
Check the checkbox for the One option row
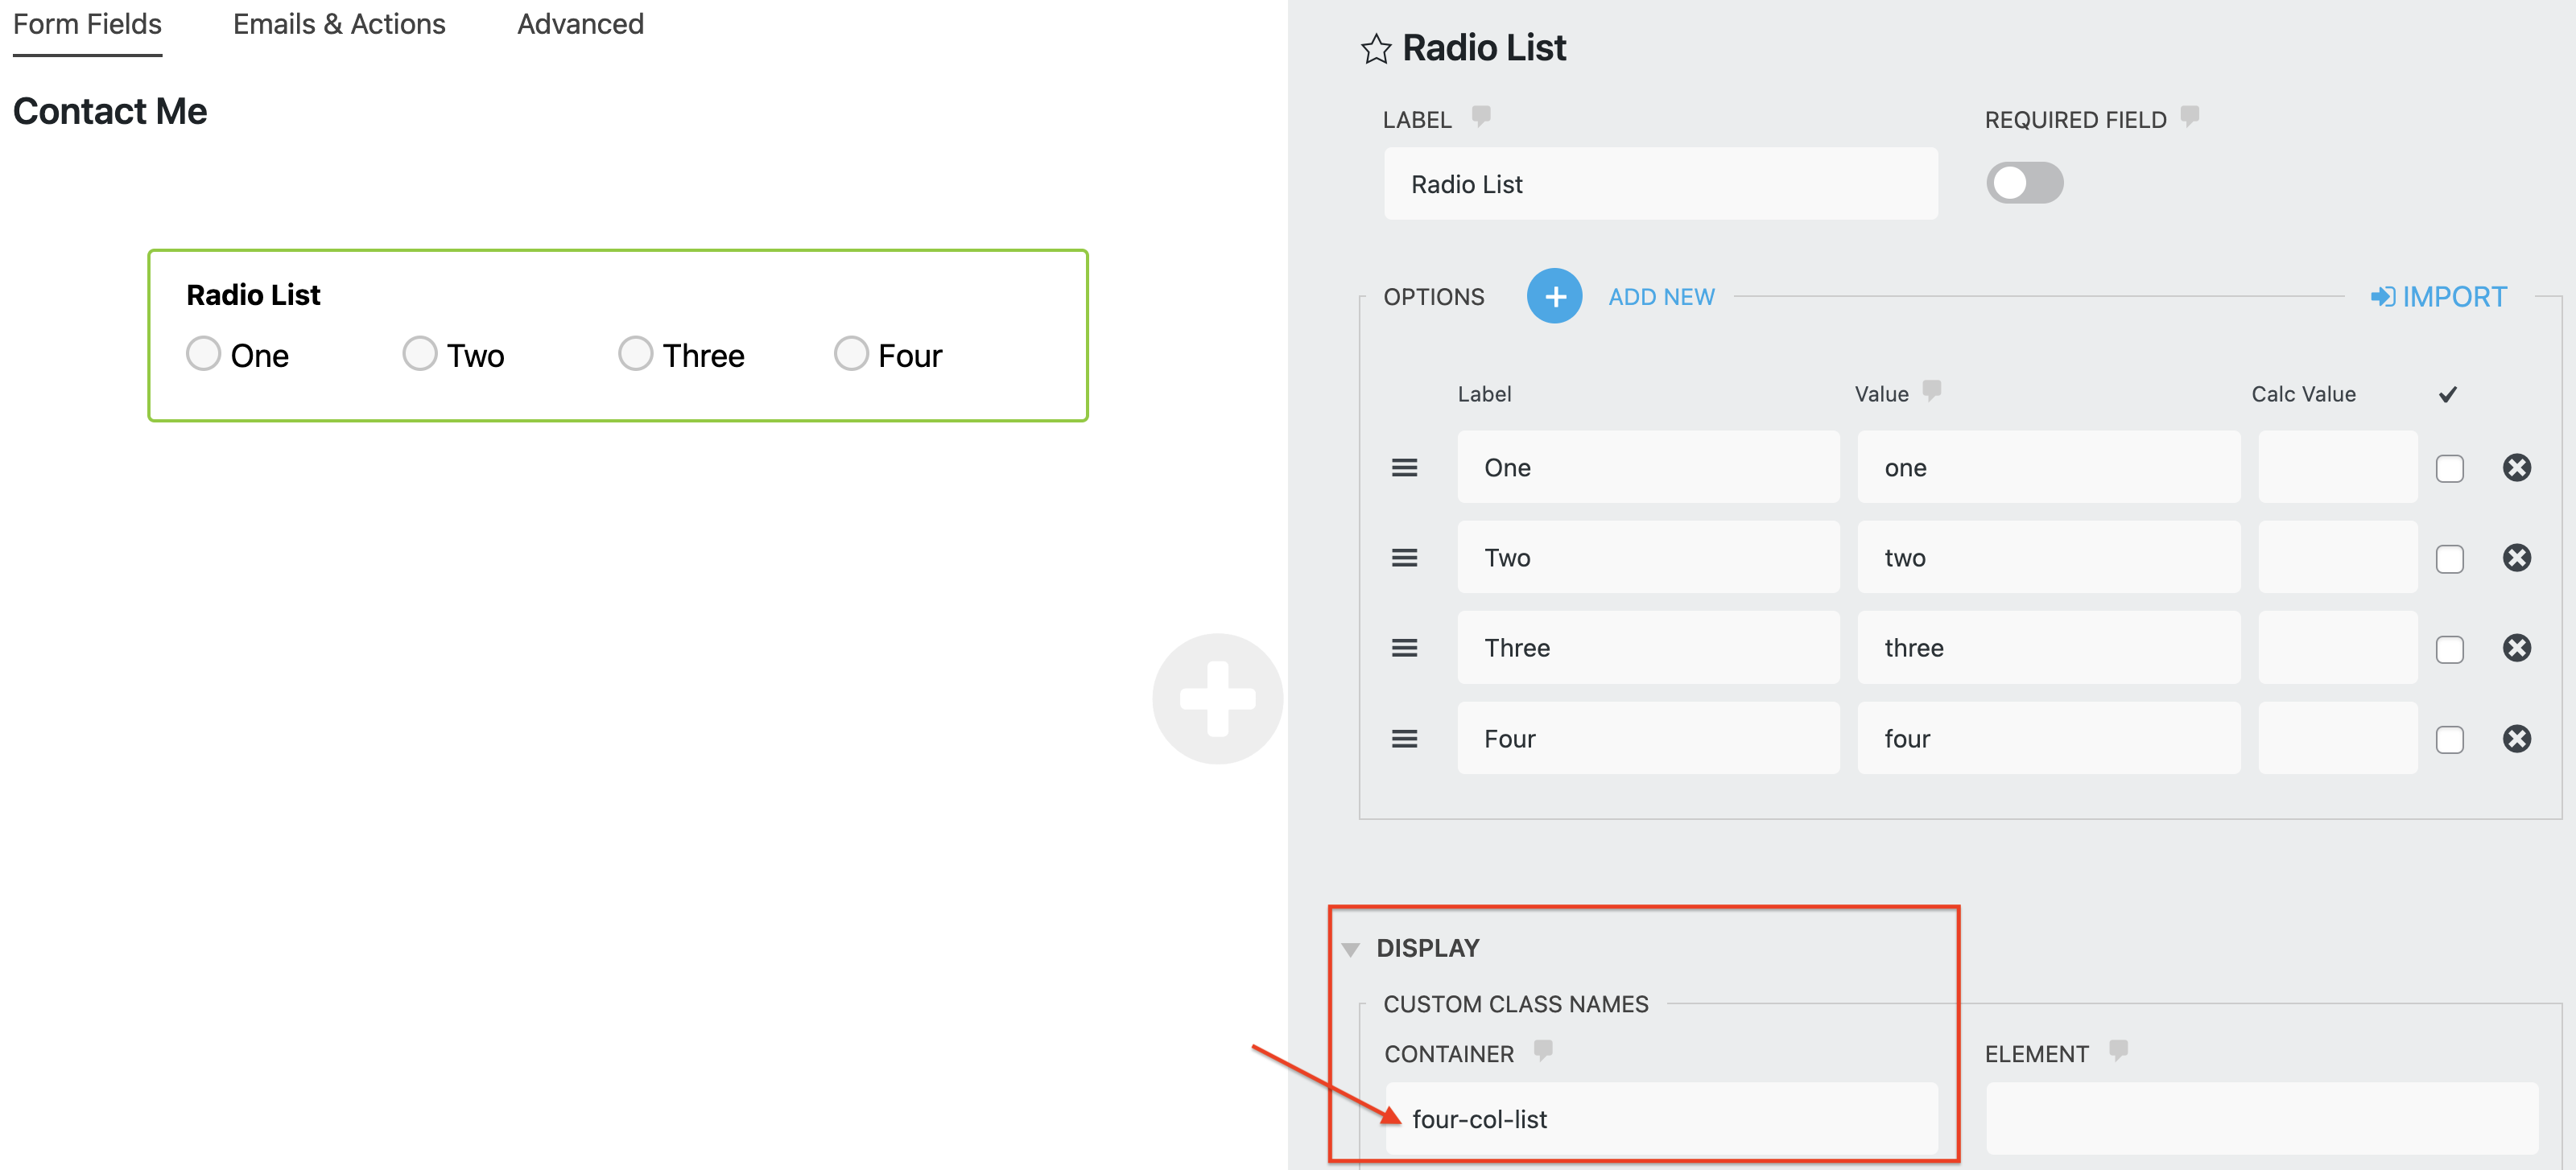[2449, 467]
